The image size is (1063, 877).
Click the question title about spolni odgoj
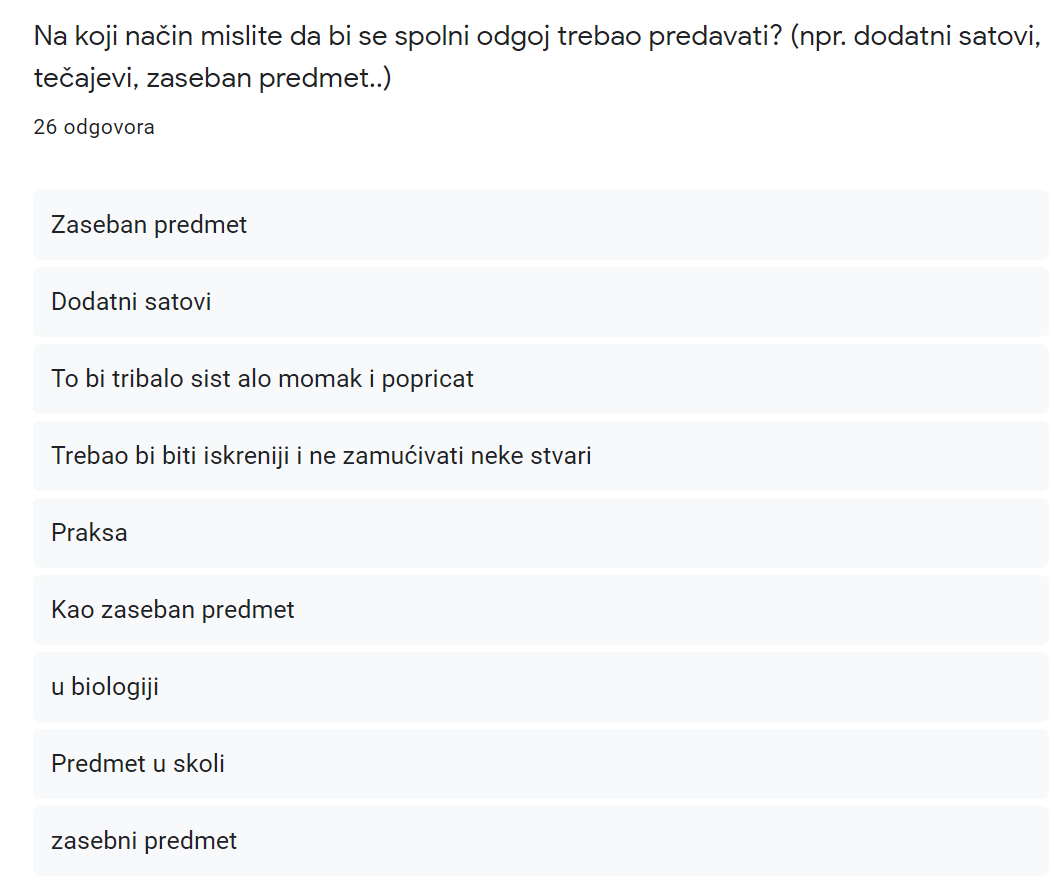tap(537, 56)
